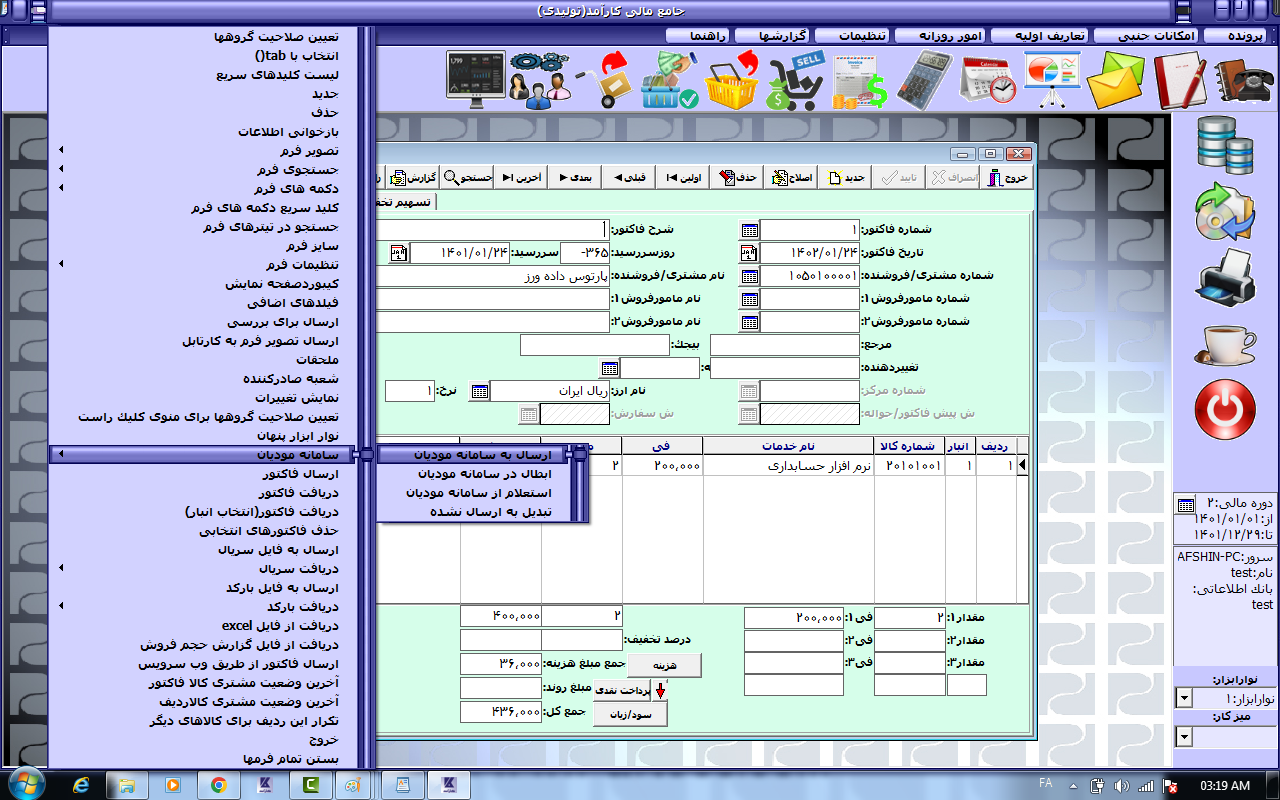Screen dimensions: 1280x800
Task: Open the yellow envelopes mail icon
Action: [x=1115, y=80]
